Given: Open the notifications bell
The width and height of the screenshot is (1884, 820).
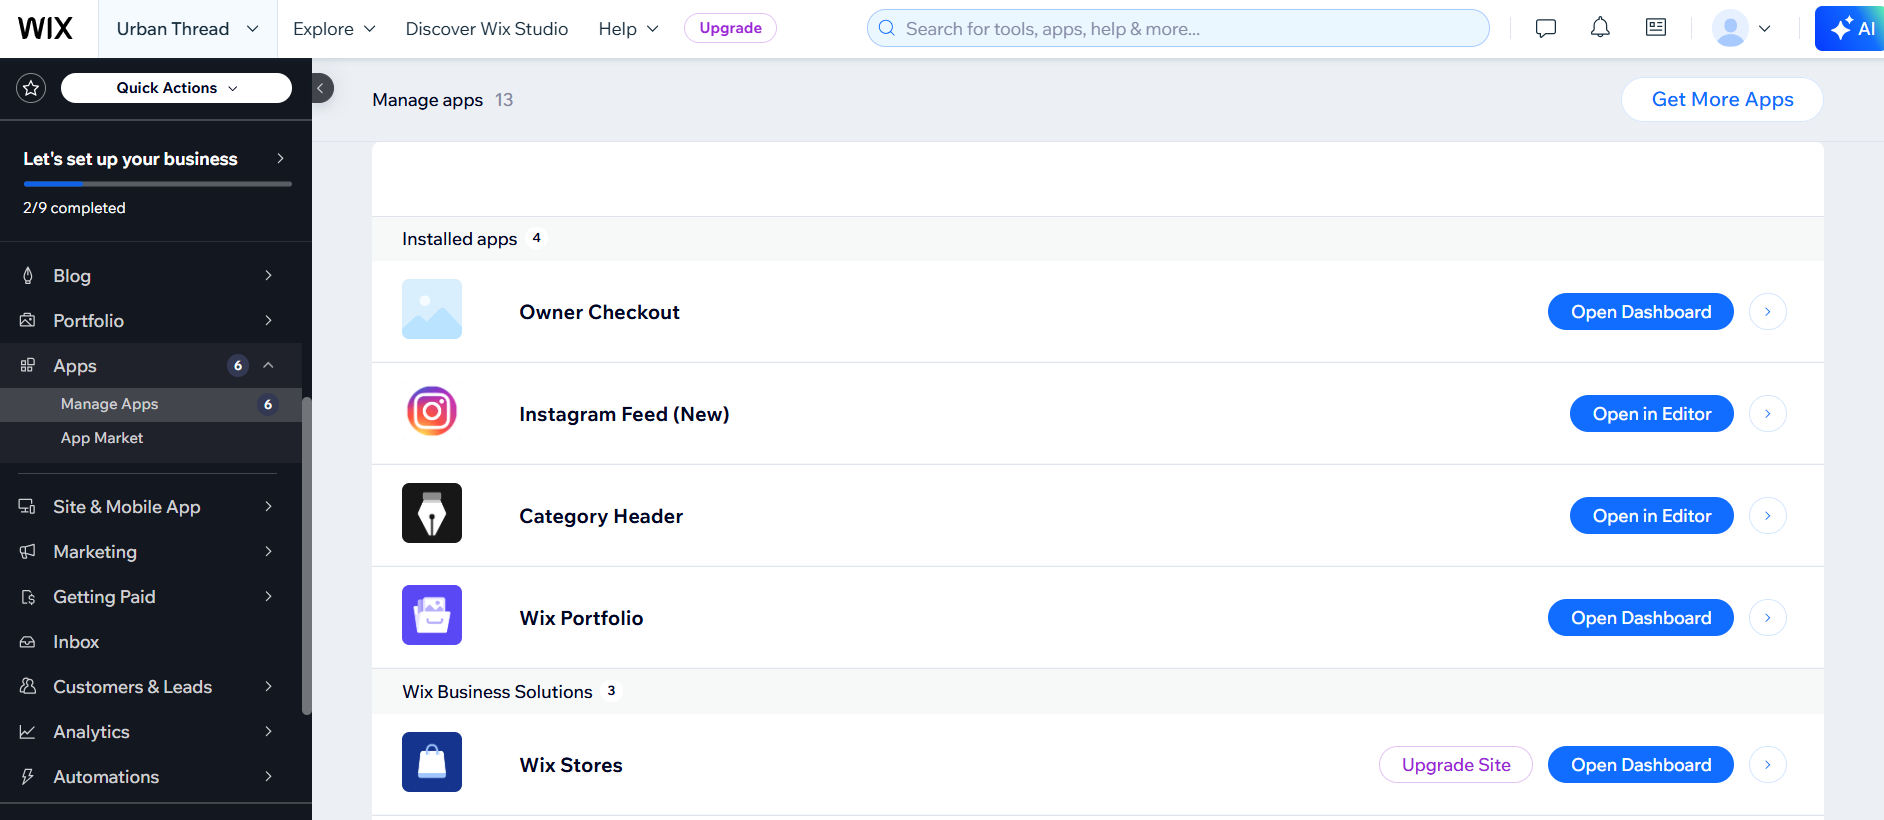Looking at the screenshot, I should (1600, 28).
